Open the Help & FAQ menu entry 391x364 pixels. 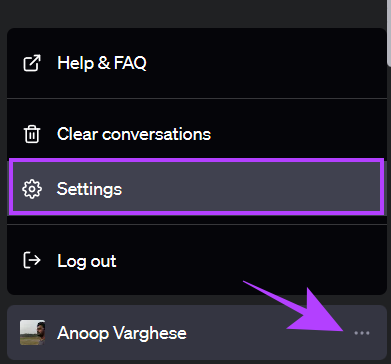click(x=197, y=63)
